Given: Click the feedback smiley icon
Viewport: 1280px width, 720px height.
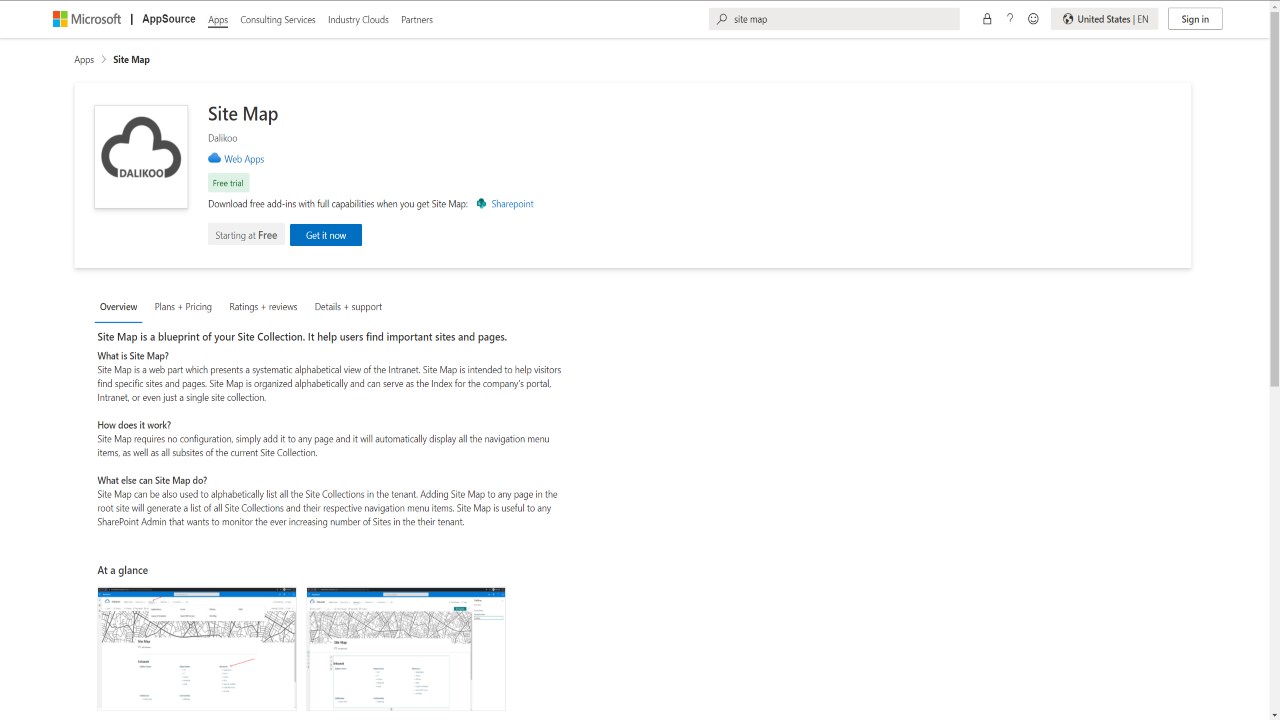Looking at the screenshot, I should 1033,19.
